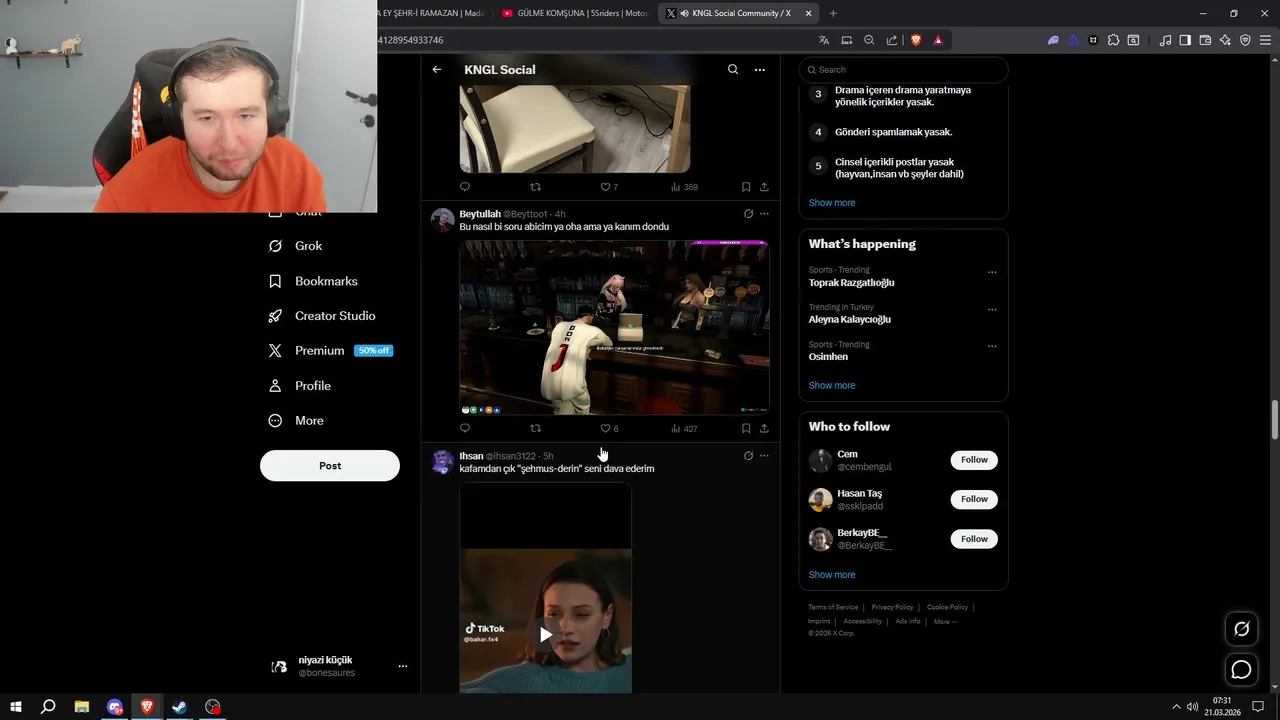The width and height of the screenshot is (1280, 720).
Task: Open Bookmarks in sidebar
Action: pos(313,281)
